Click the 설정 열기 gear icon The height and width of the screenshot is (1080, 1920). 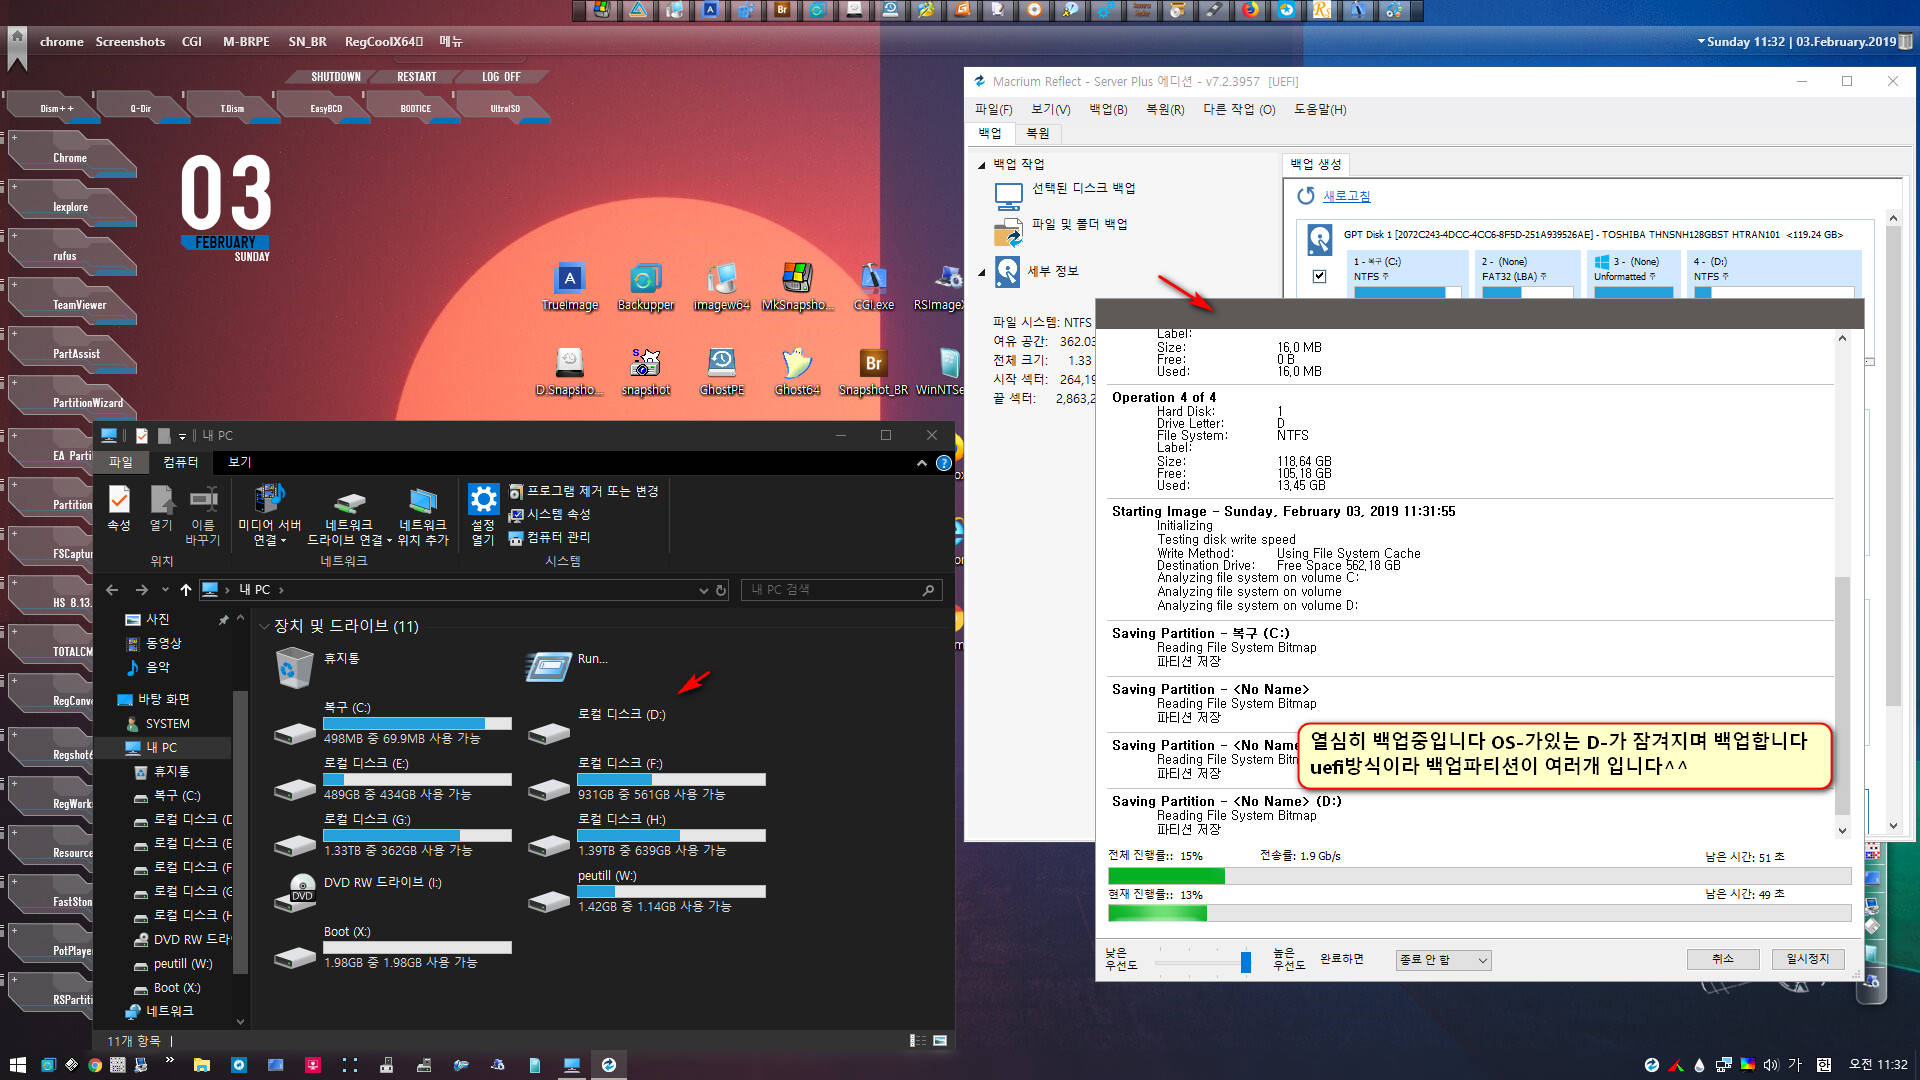click(x=483, y=514)
